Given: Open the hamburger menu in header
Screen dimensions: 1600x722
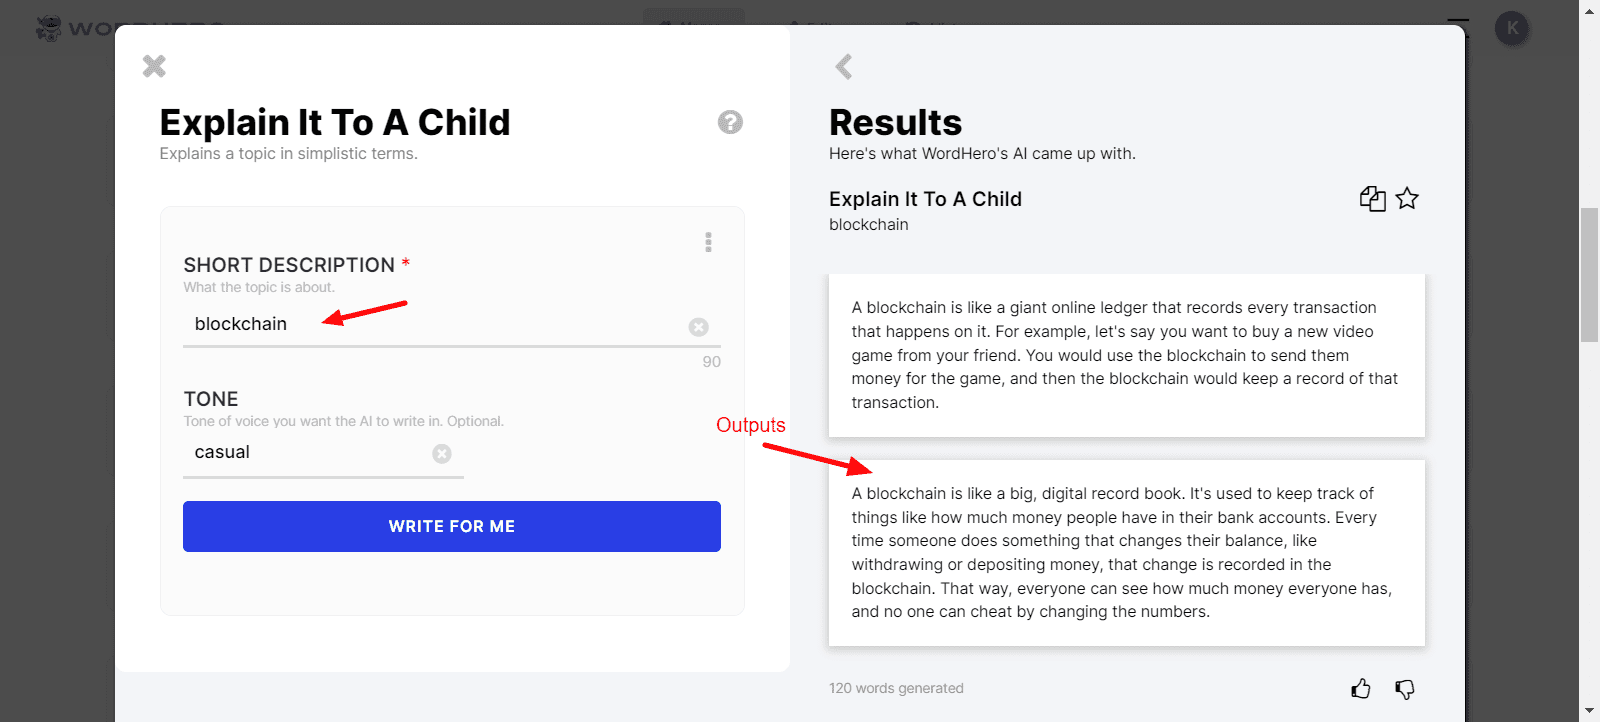Looking at the screenshot, I should point(1458,26).
